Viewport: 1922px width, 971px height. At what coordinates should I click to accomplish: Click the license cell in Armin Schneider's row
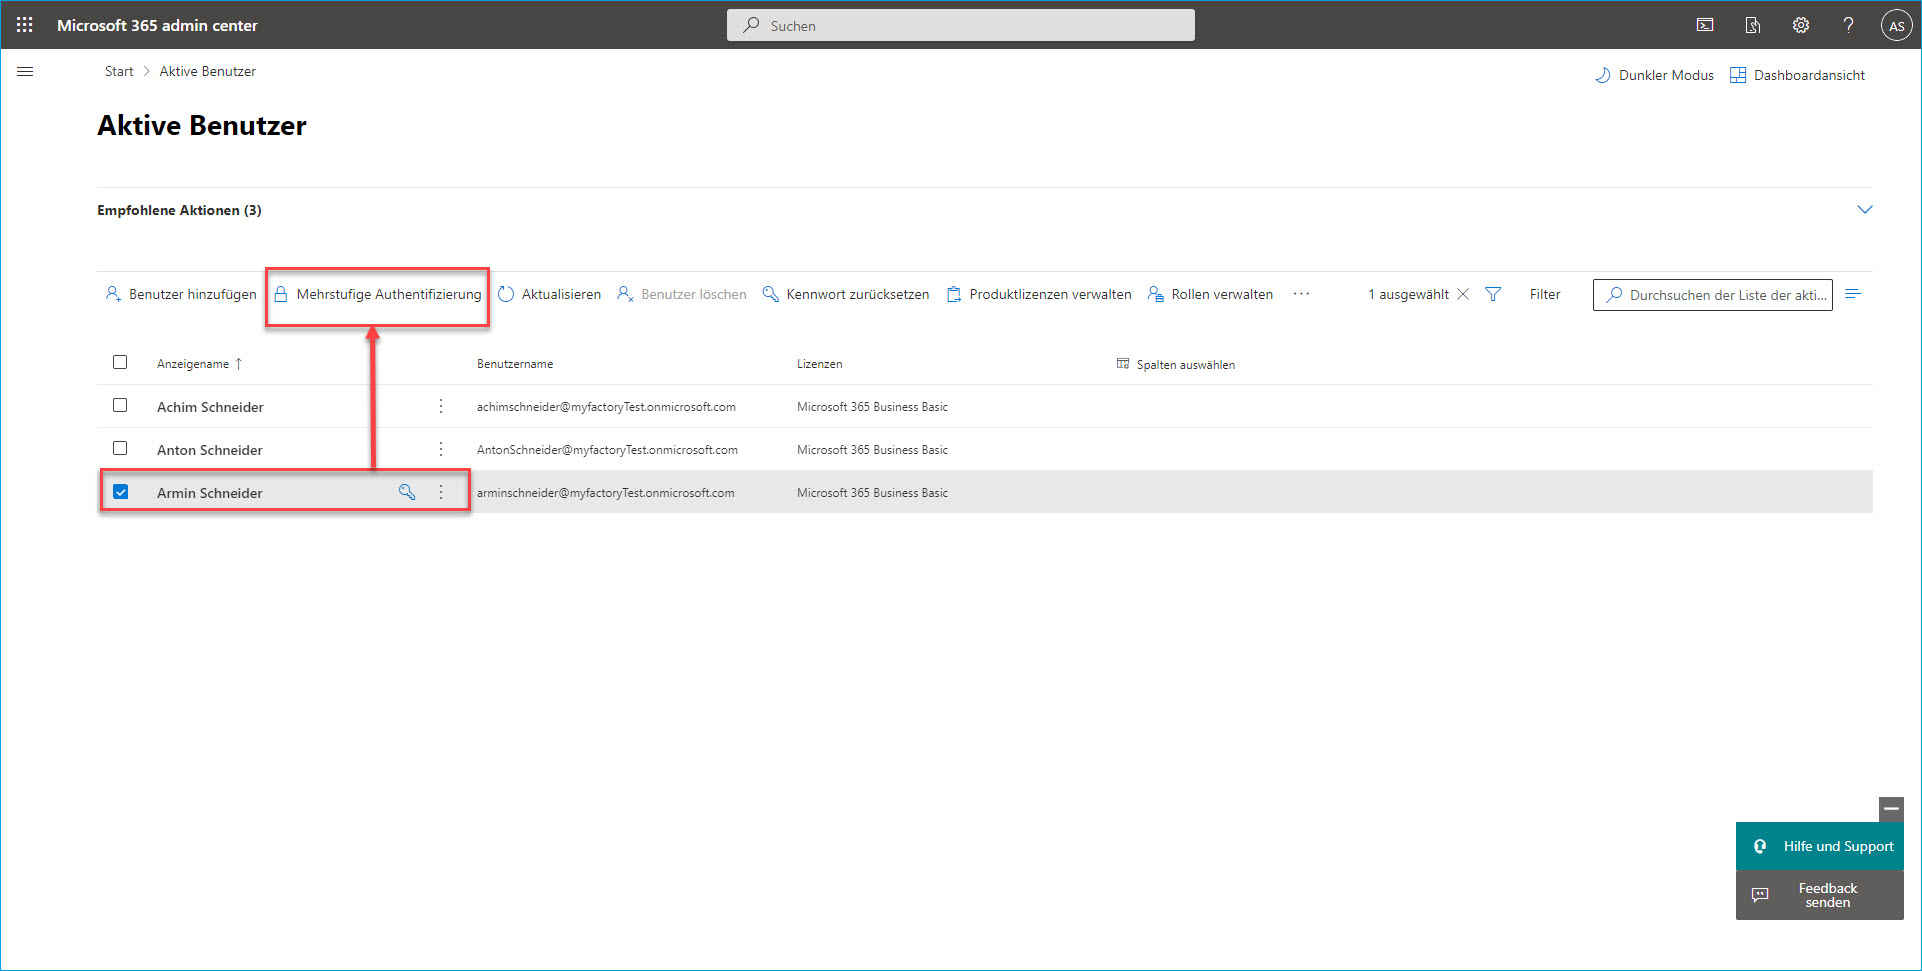point(872,493)
